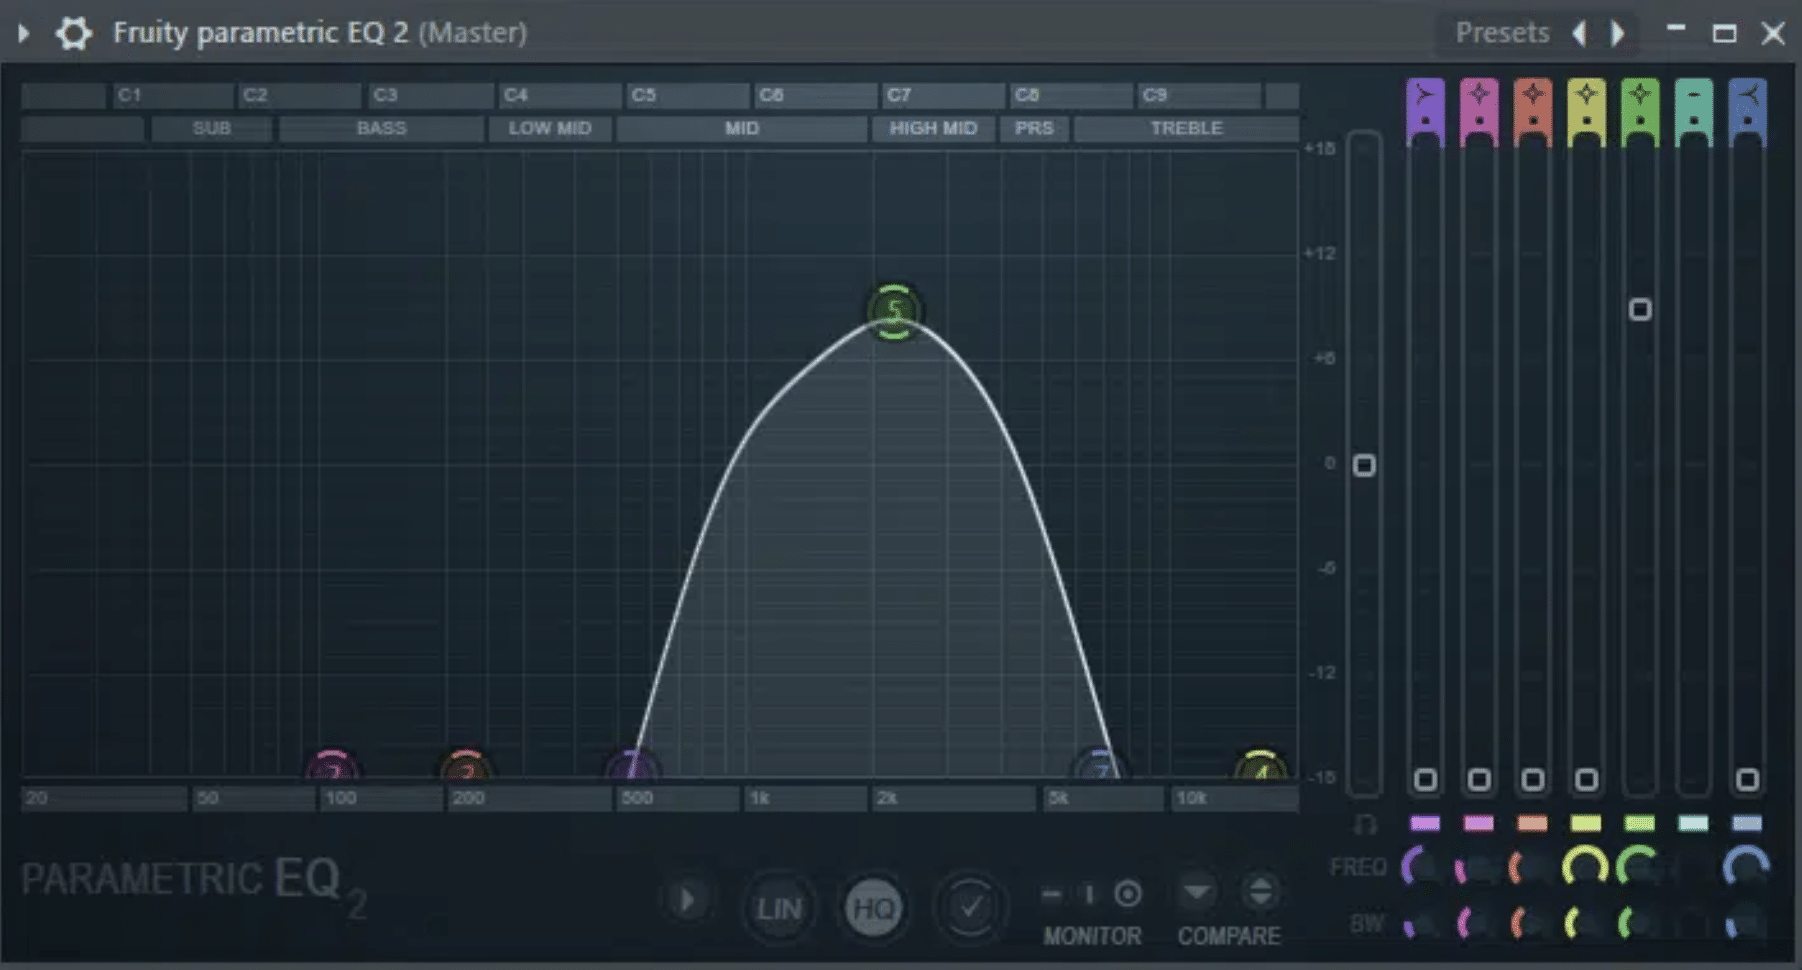The width and height of the screenshot is (1802, 970).
Task: Click compare down arrow button
Action: pyautogui.click(x=1196, y=892)
